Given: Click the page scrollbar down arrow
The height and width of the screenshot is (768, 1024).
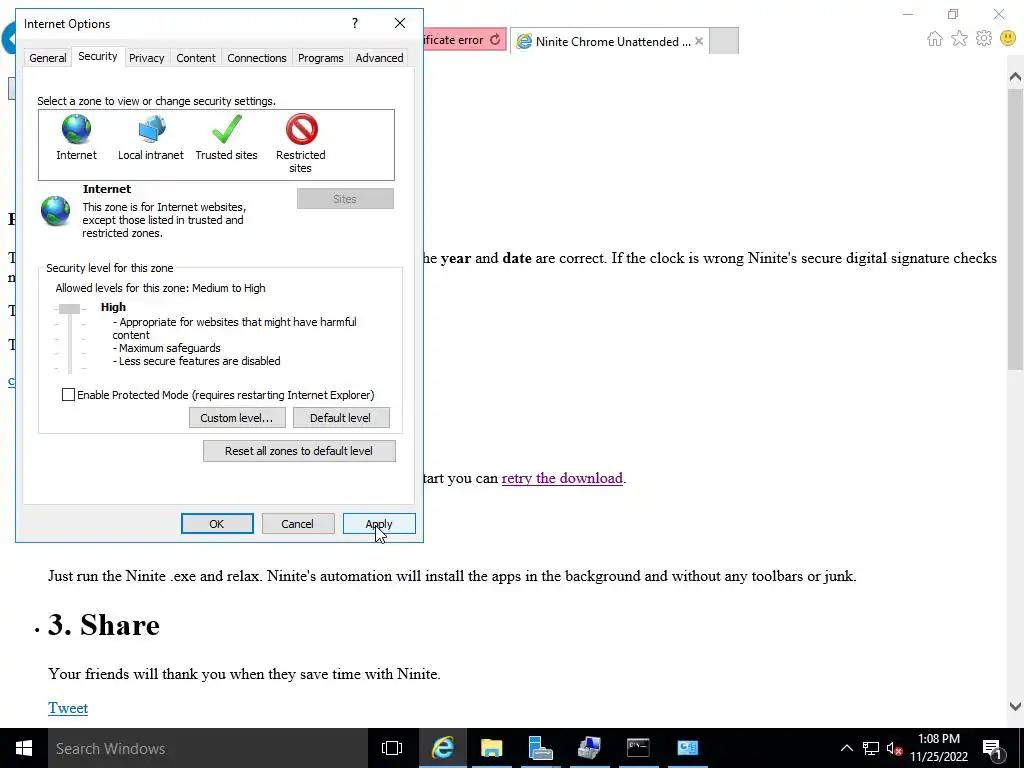Looking at the screenshot, I should pyautogui.click(x=1015, y=706).
